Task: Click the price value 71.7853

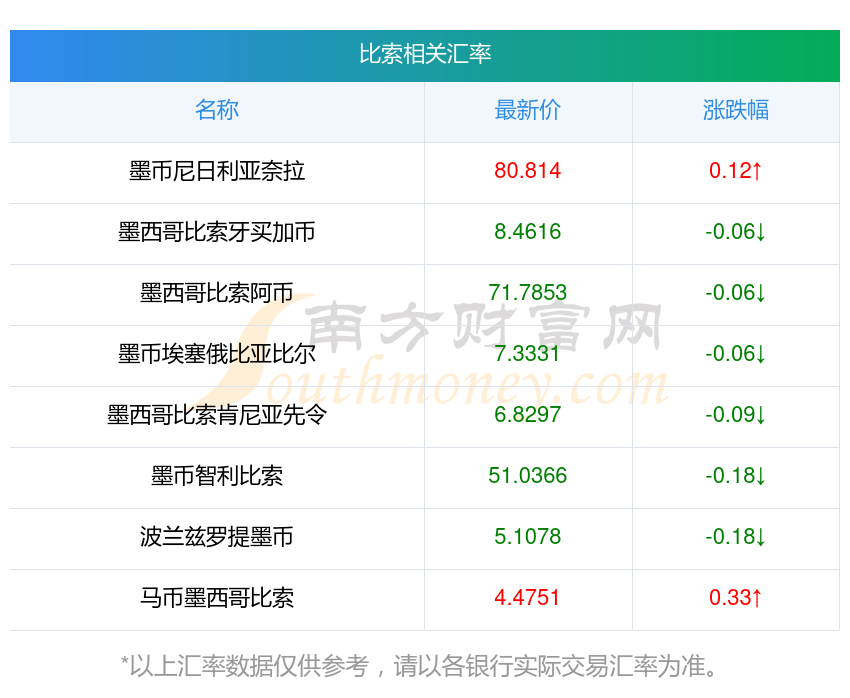Action: coord(527,293)
